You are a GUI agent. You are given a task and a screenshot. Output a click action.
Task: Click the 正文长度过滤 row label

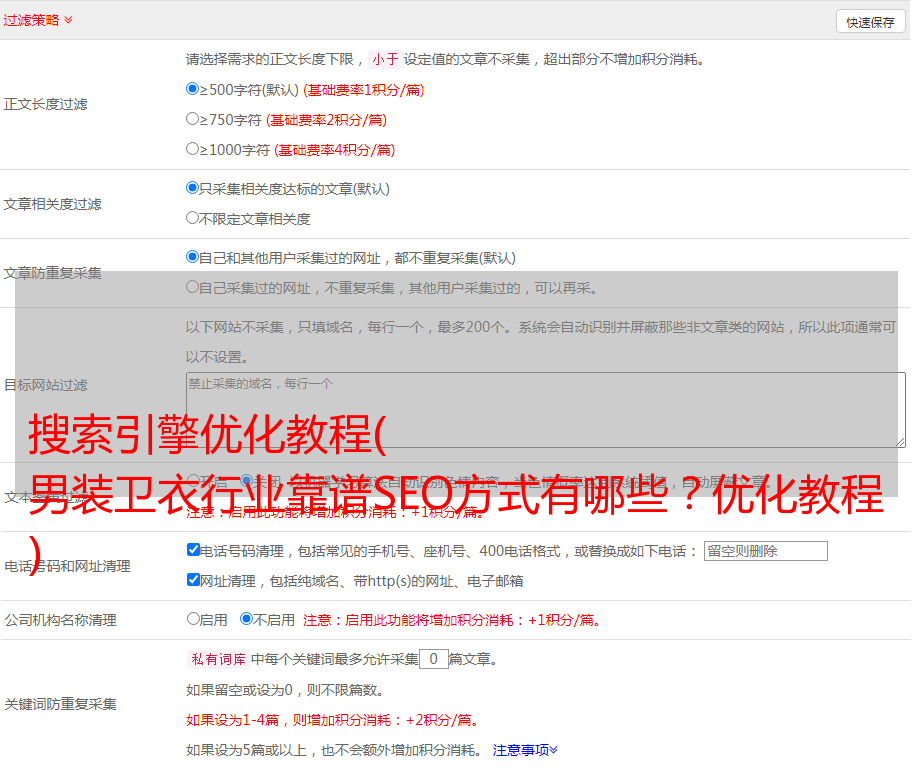click(45, 104)
